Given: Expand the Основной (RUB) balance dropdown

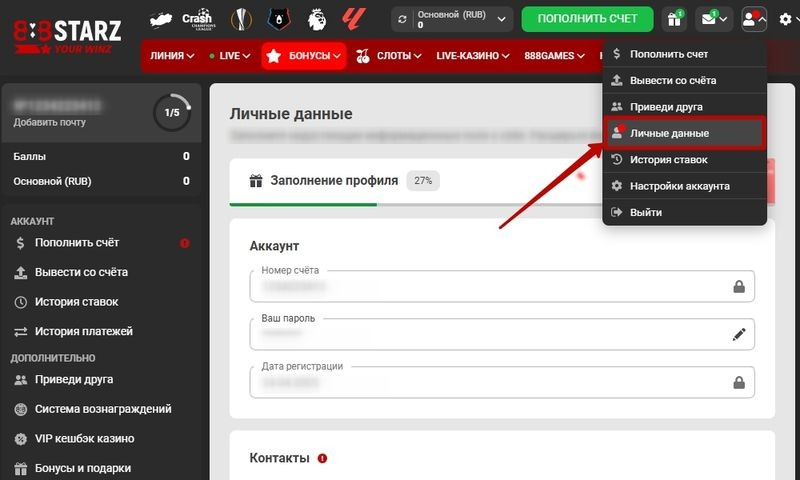Looking at the screenshot, I should point(501,19).
